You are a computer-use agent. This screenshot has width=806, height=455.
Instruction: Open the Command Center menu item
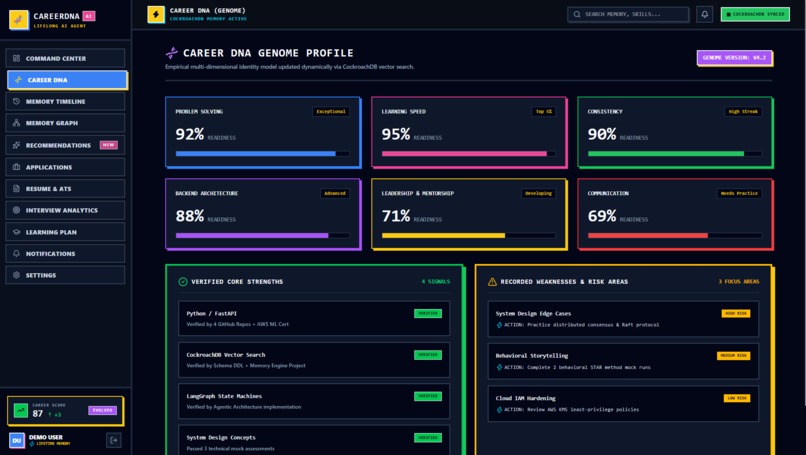coord(65,58)
